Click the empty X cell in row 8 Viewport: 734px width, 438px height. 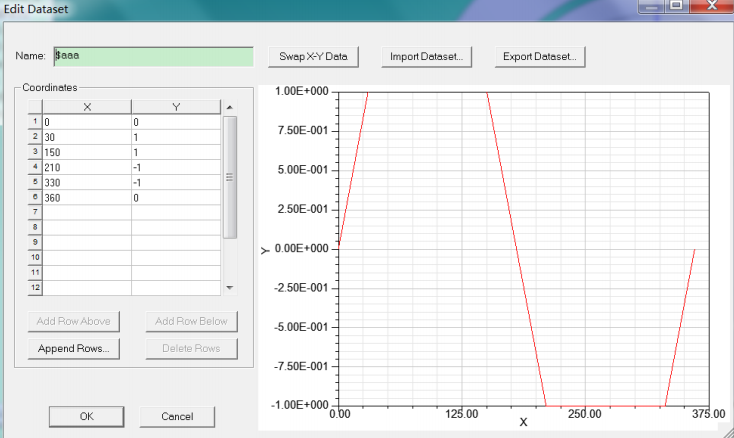(x=87, y=227)
